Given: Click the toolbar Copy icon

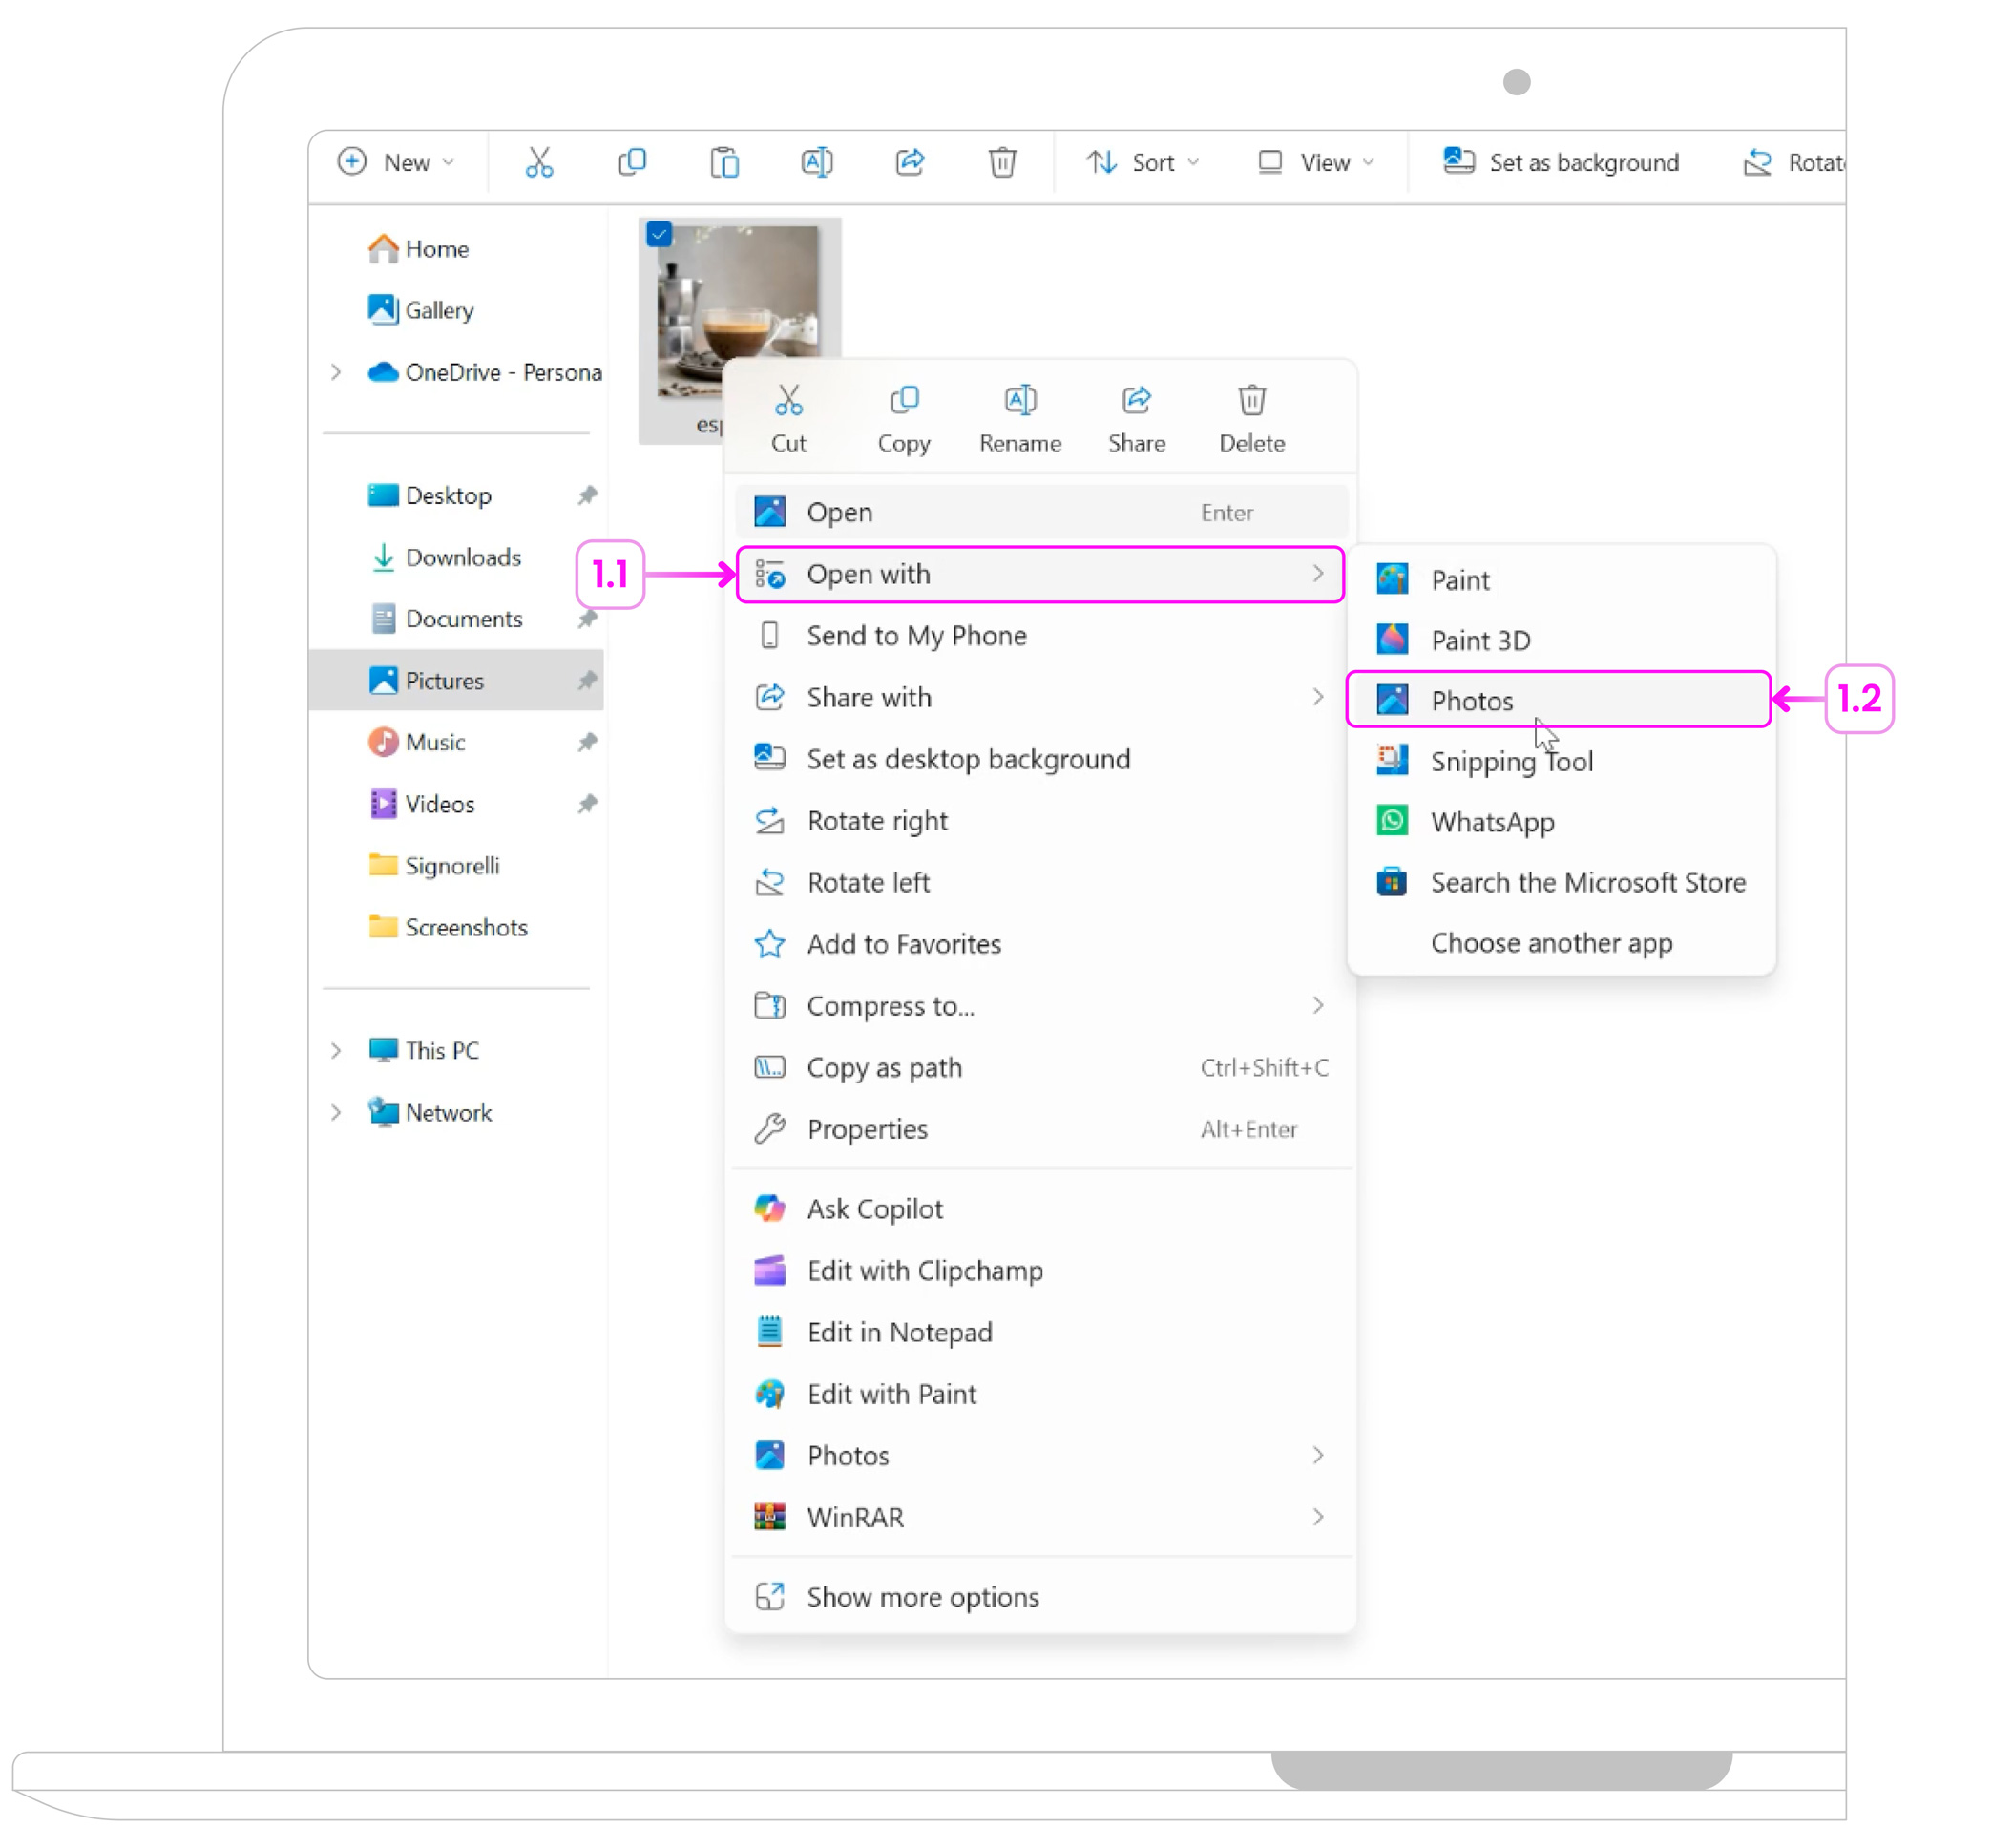Looking at the screenshot, I should (x=632, y=162).
